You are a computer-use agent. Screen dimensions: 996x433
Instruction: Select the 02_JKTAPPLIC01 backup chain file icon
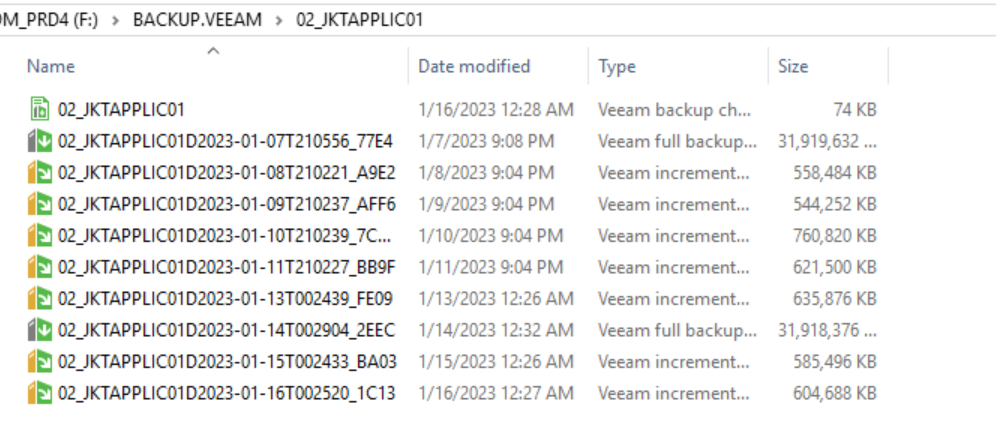(39, 109)
